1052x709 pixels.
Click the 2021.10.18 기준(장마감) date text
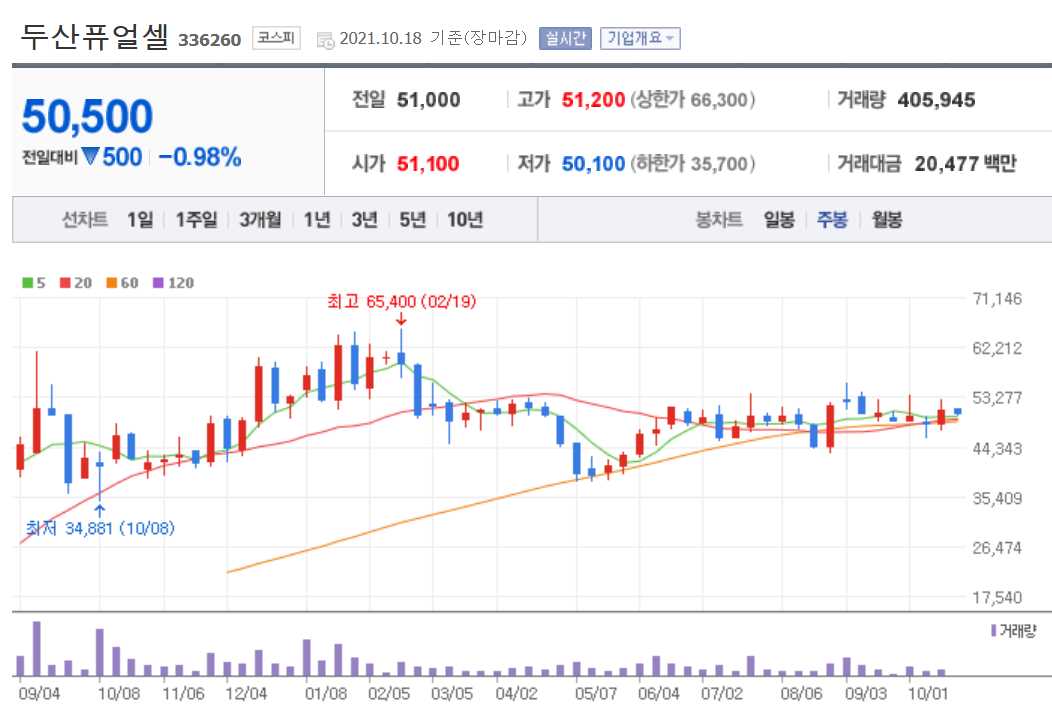433,38
